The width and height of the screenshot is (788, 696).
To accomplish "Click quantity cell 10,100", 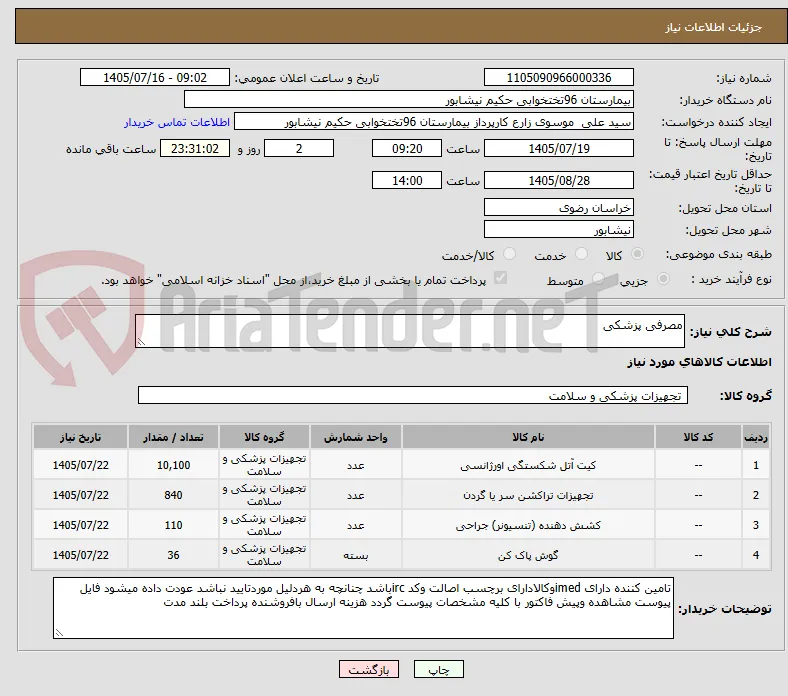I will (173, 465).
